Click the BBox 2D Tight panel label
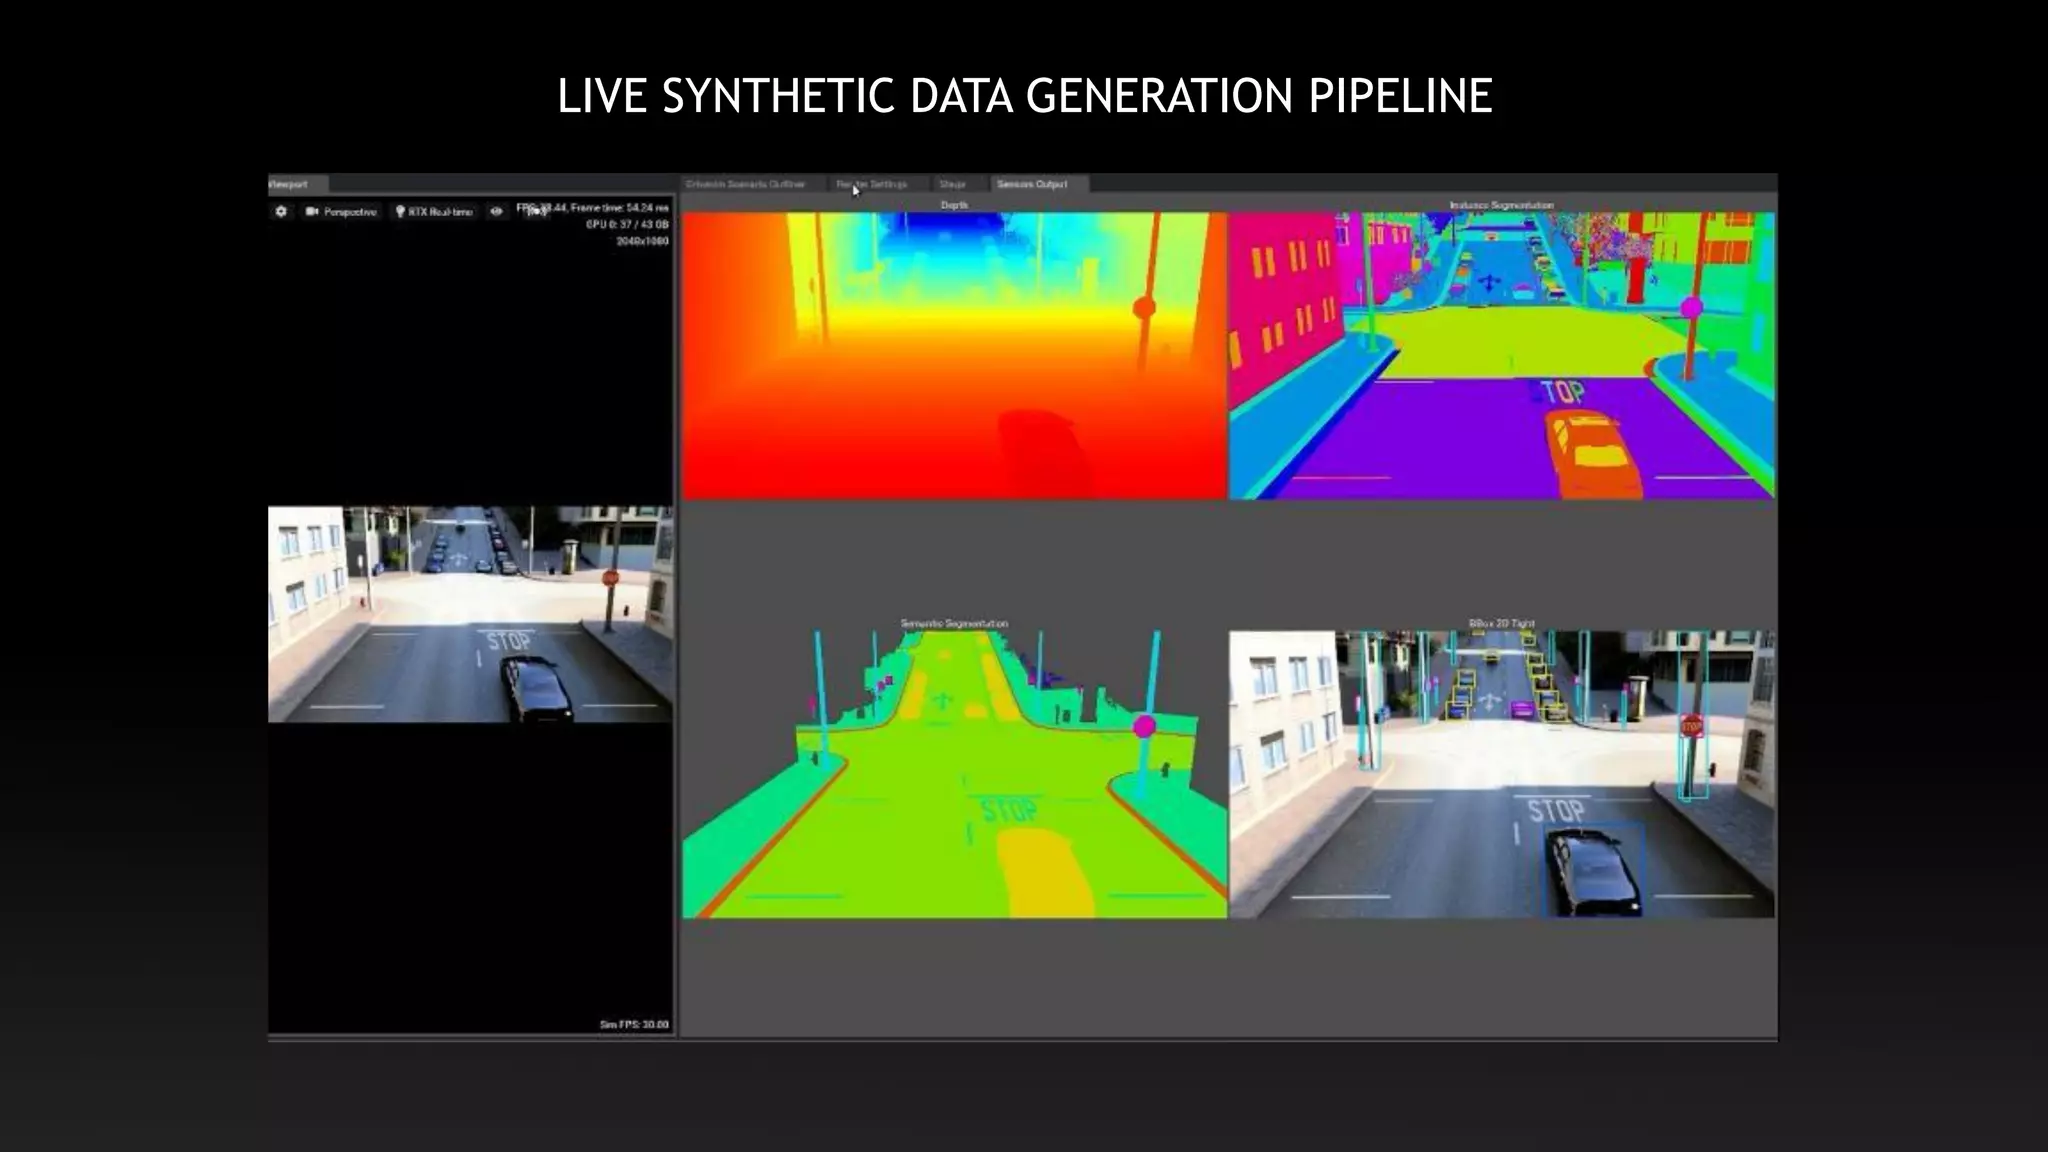The image size is (2048, 1152). (1501, 624)
